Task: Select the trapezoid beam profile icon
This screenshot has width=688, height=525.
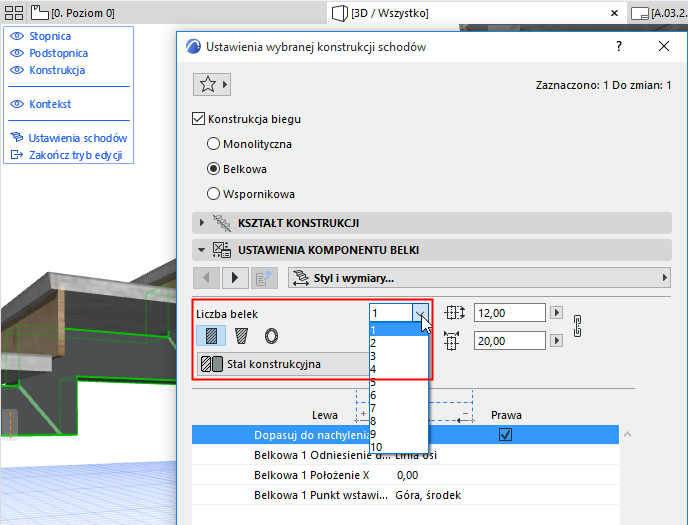Action: click(241, 336)
